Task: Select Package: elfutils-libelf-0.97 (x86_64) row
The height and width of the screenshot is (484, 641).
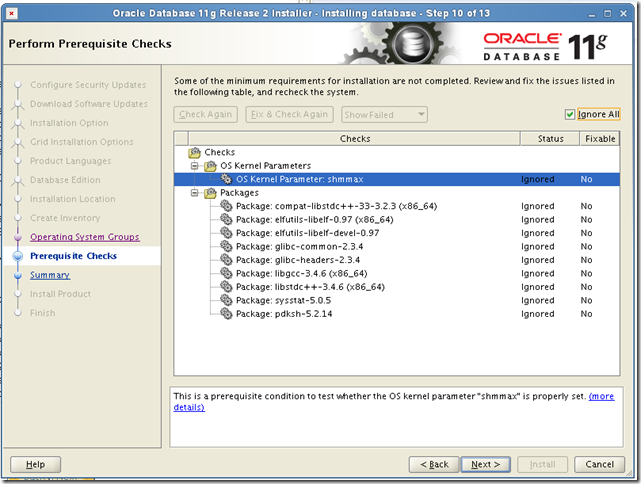Action: pos(397,220)
